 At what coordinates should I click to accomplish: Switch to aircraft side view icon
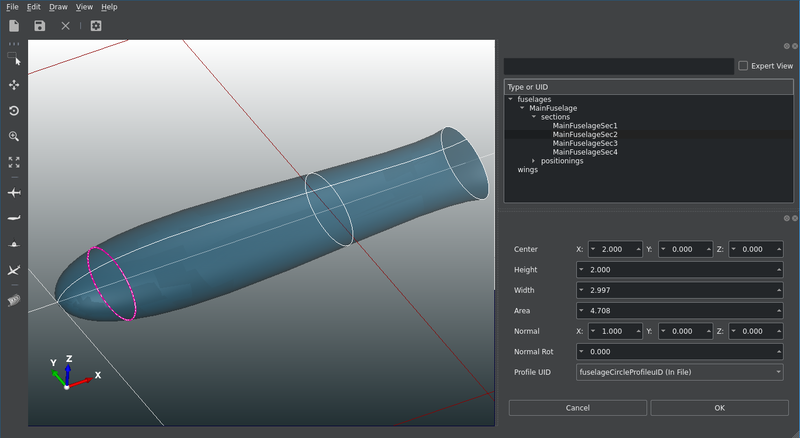pos(14,217)
